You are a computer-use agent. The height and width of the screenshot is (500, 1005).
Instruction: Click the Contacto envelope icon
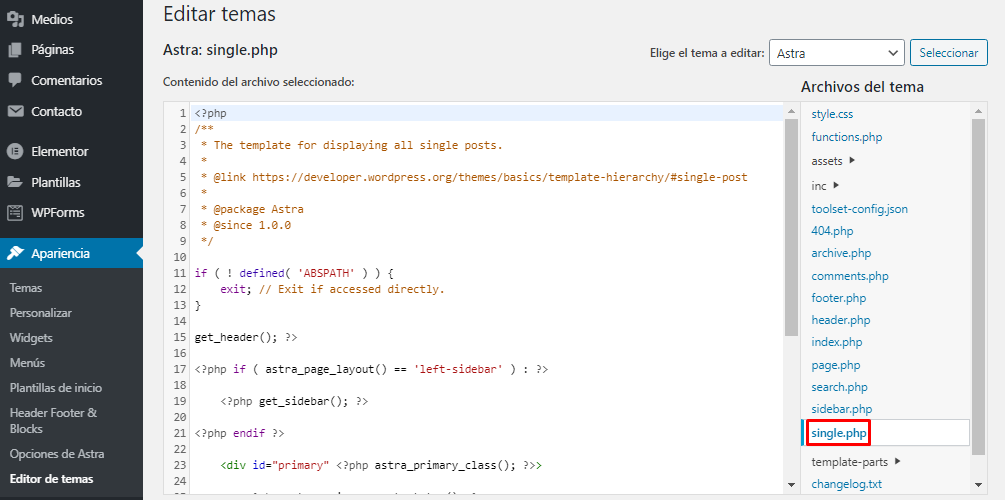pyautogui.click(x=15, y=112)
